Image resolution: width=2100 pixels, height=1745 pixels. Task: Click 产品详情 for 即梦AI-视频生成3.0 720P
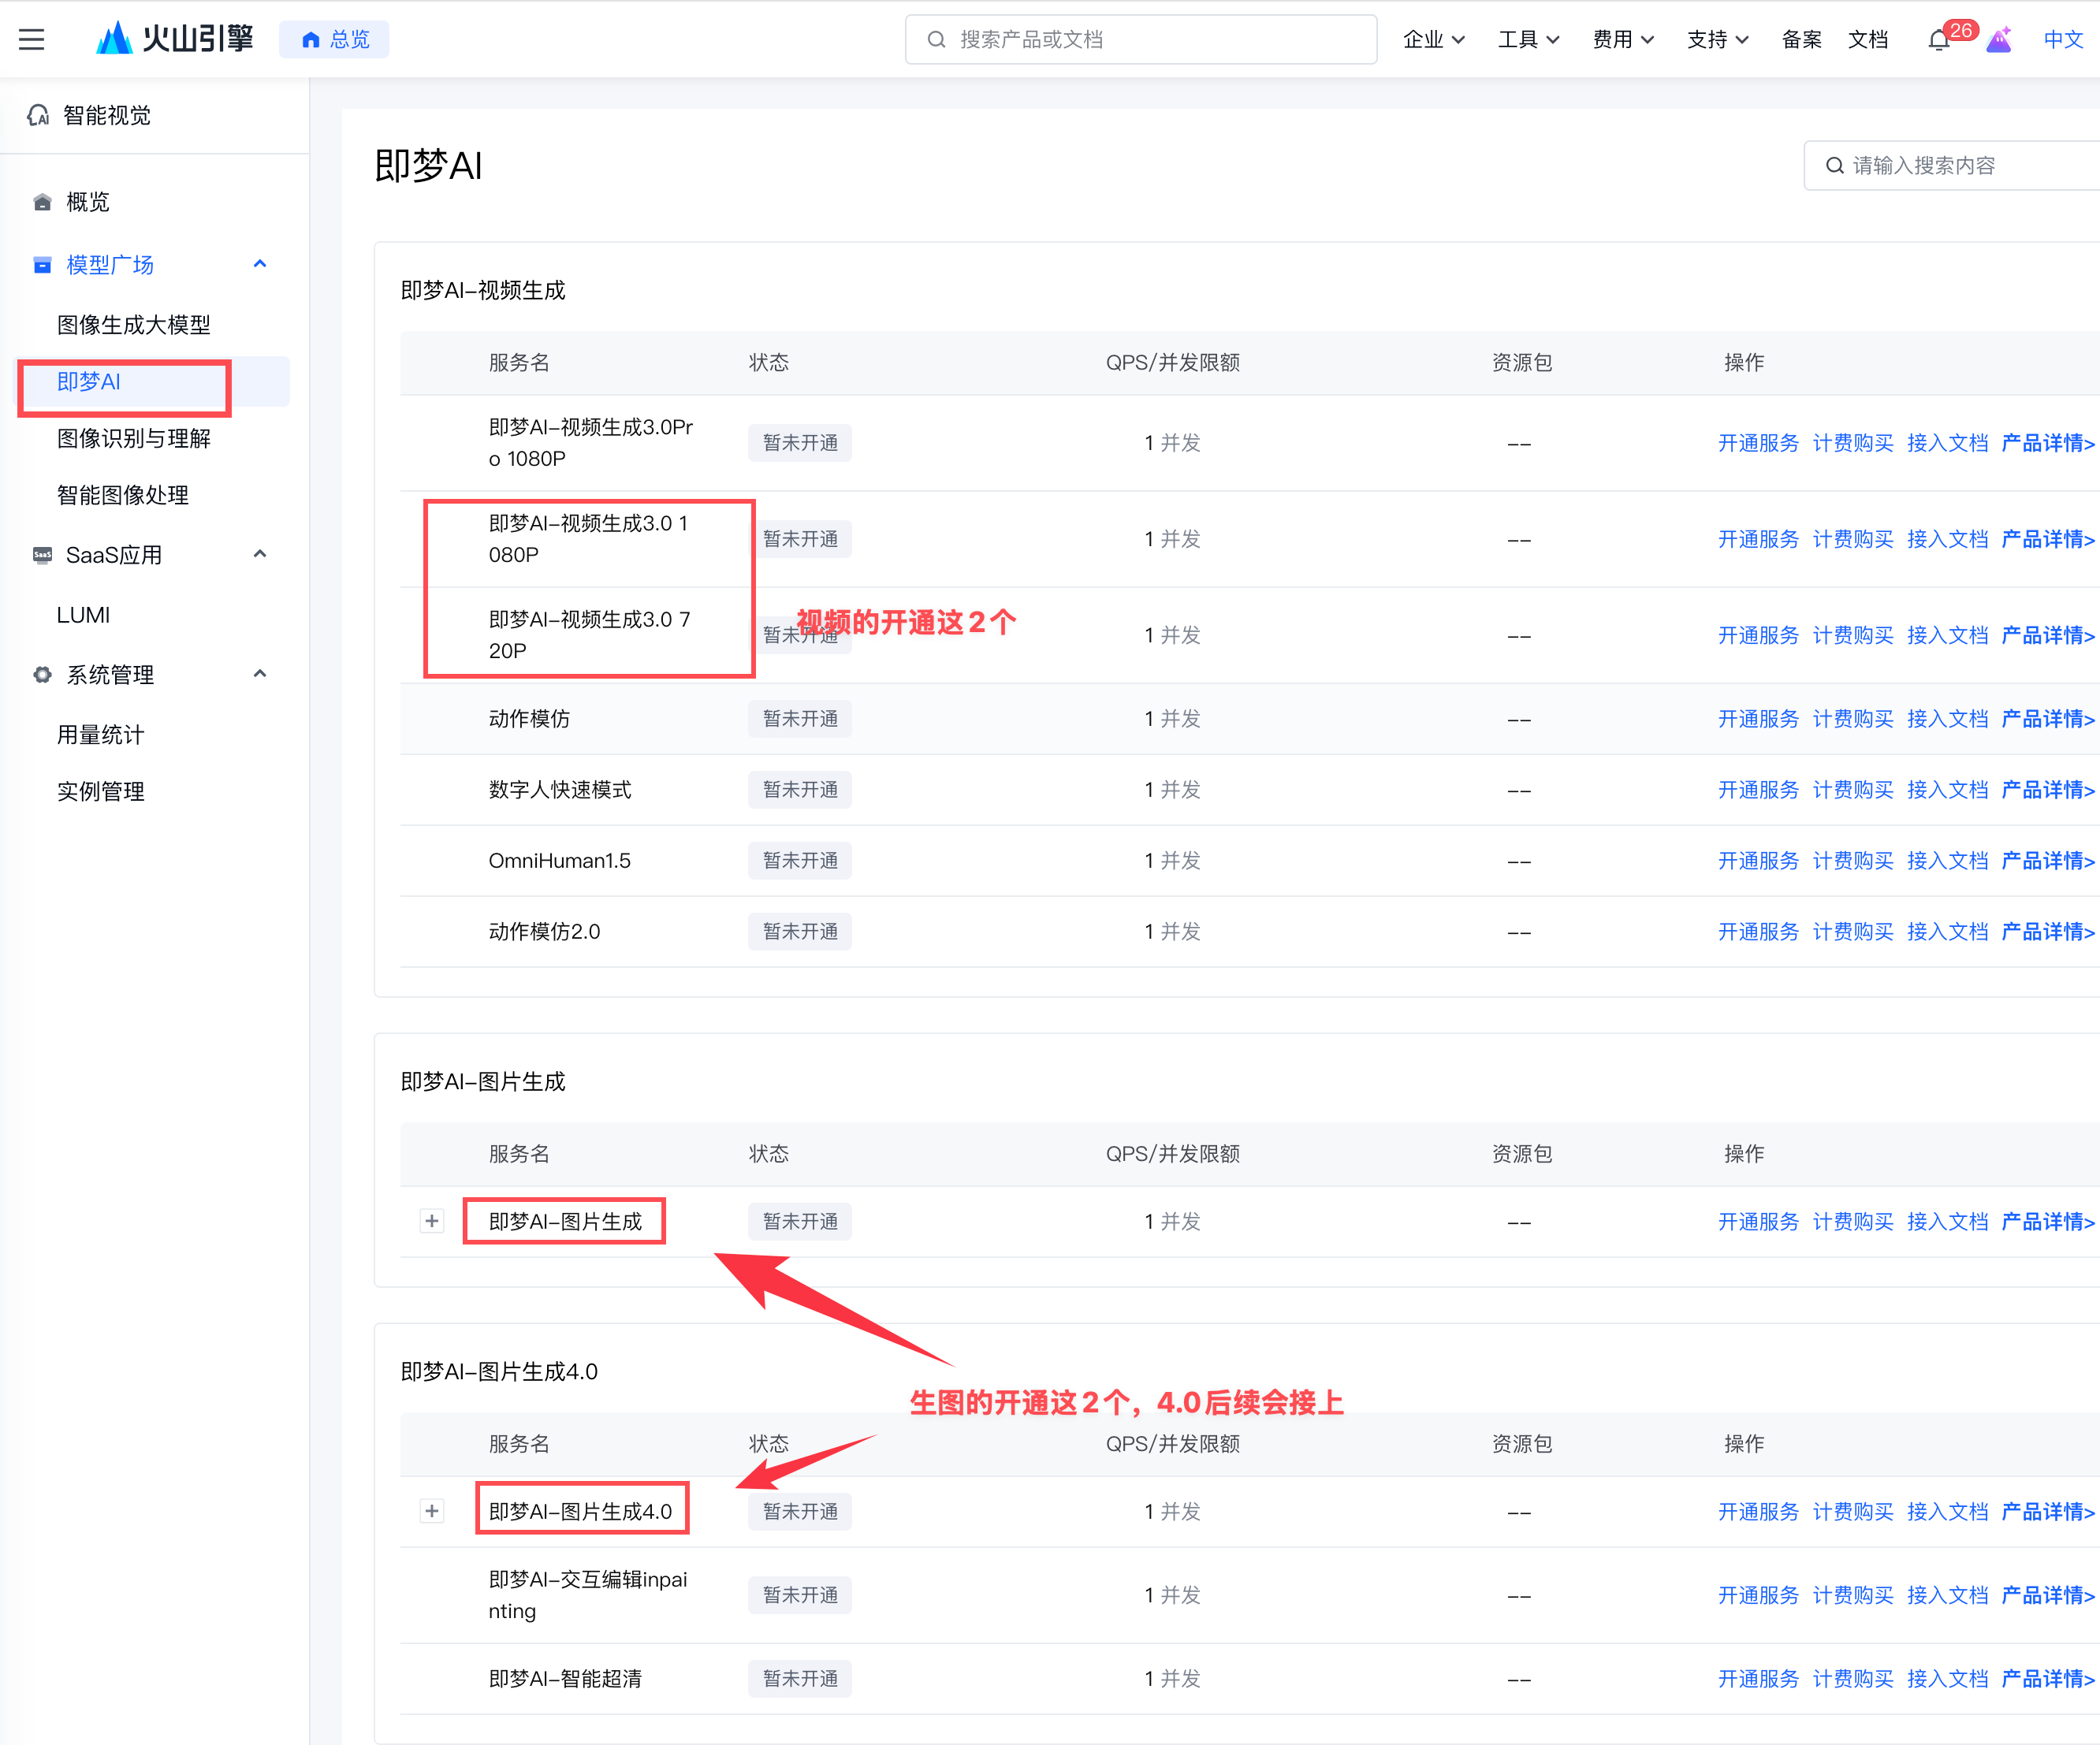point(2047,636)
